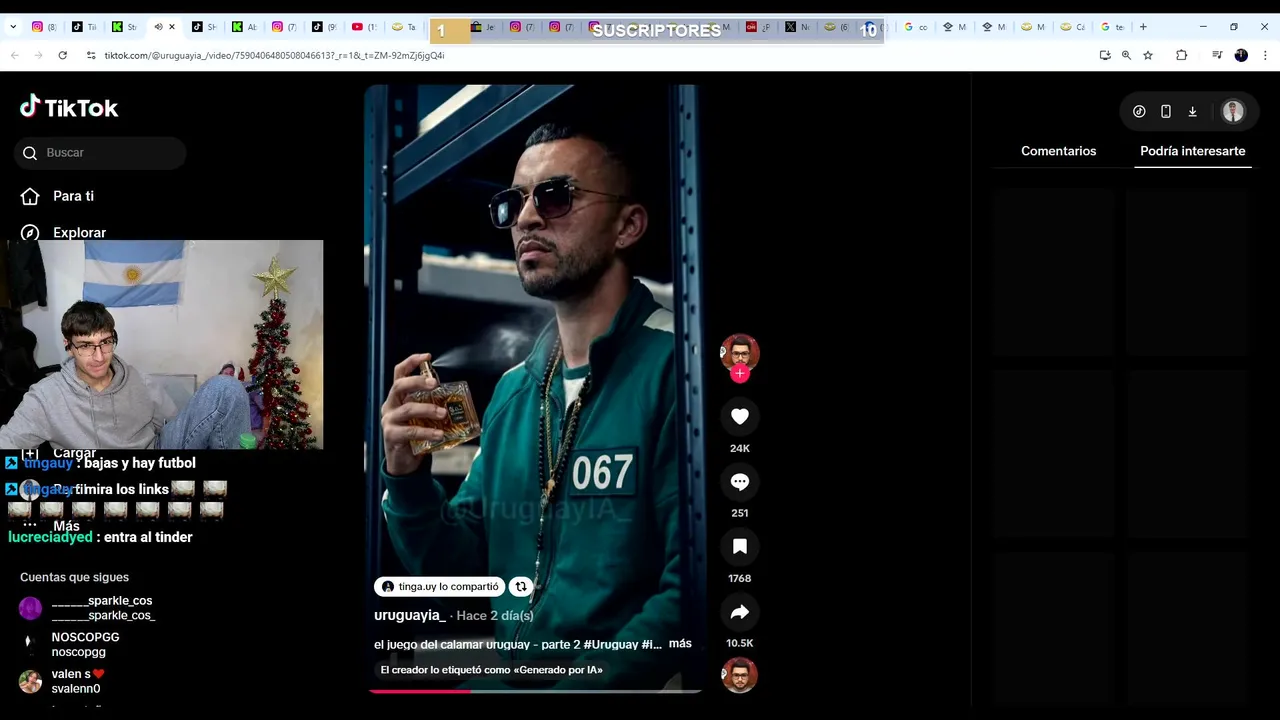Screen dimensions: 1280x720
Task: Follow uruguayia_ with the red plus button
Action: [740, 373]
